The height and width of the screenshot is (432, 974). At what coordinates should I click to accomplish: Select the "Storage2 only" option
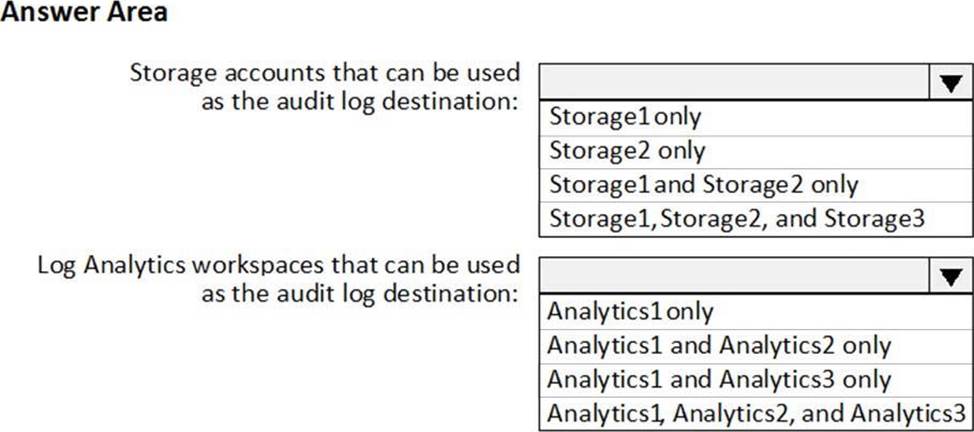click(x=627, y=151)
